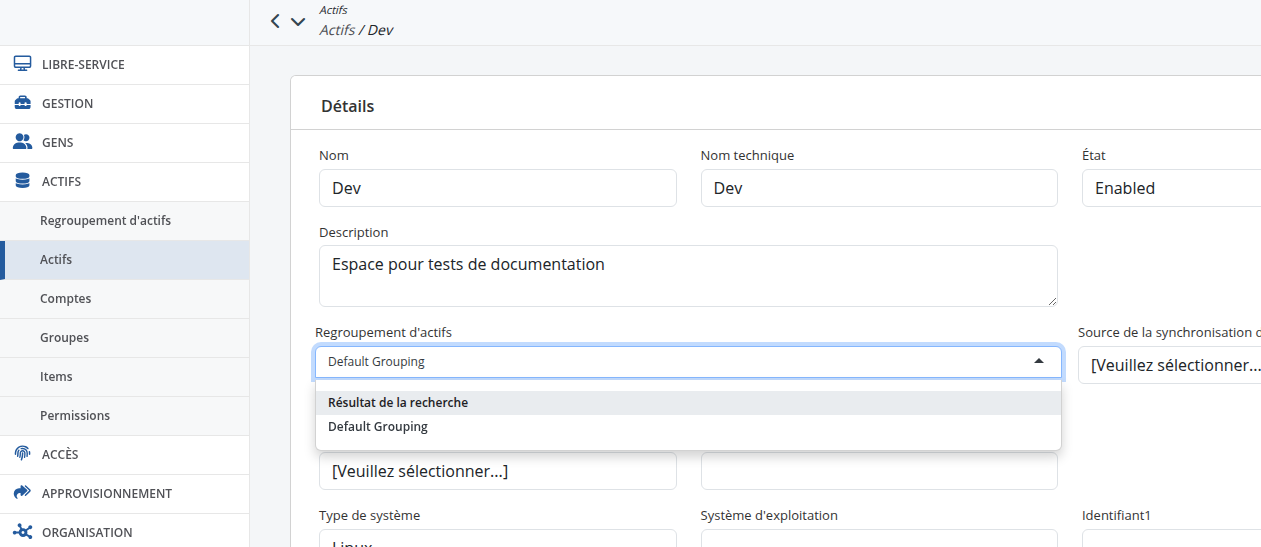Choose Default Grouping from the list
Viewport: 1261px width, 547px height.
pyautogui.click(x=688, y=427)
